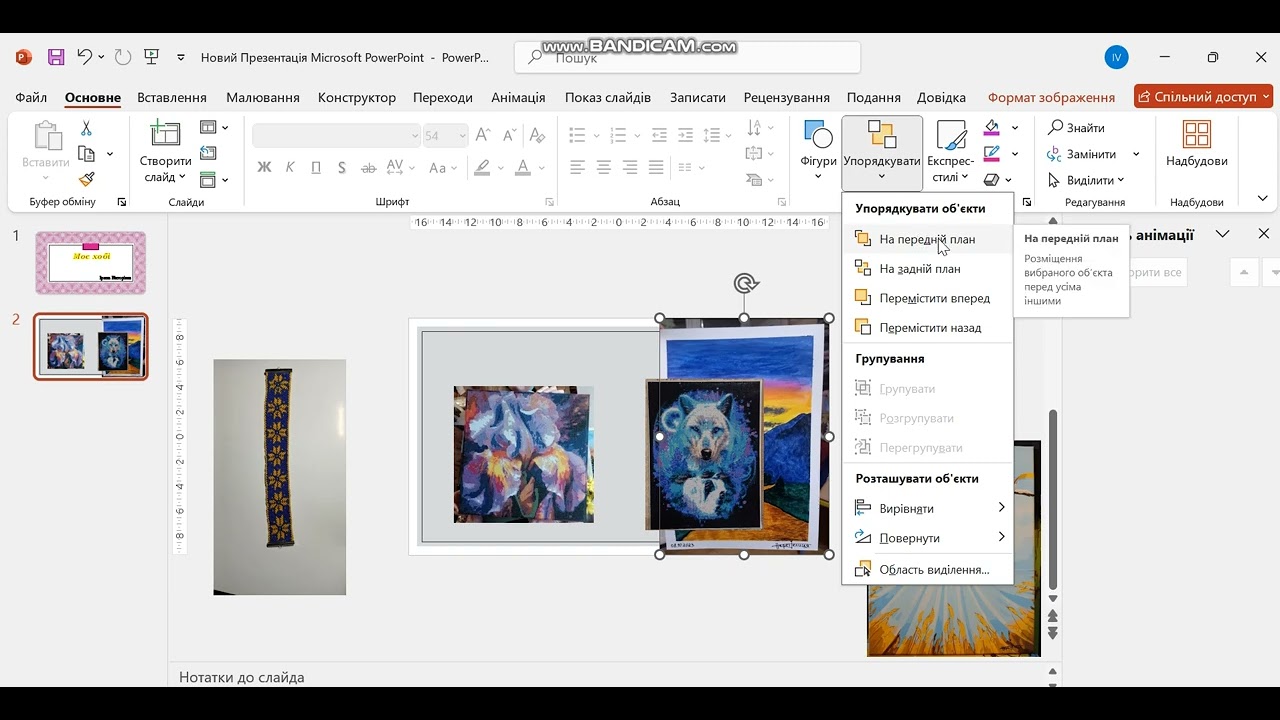The width and height of the screenshot is (1280, 720).
Task: Click the Фігури shapes icon
Action: [818, 136]
